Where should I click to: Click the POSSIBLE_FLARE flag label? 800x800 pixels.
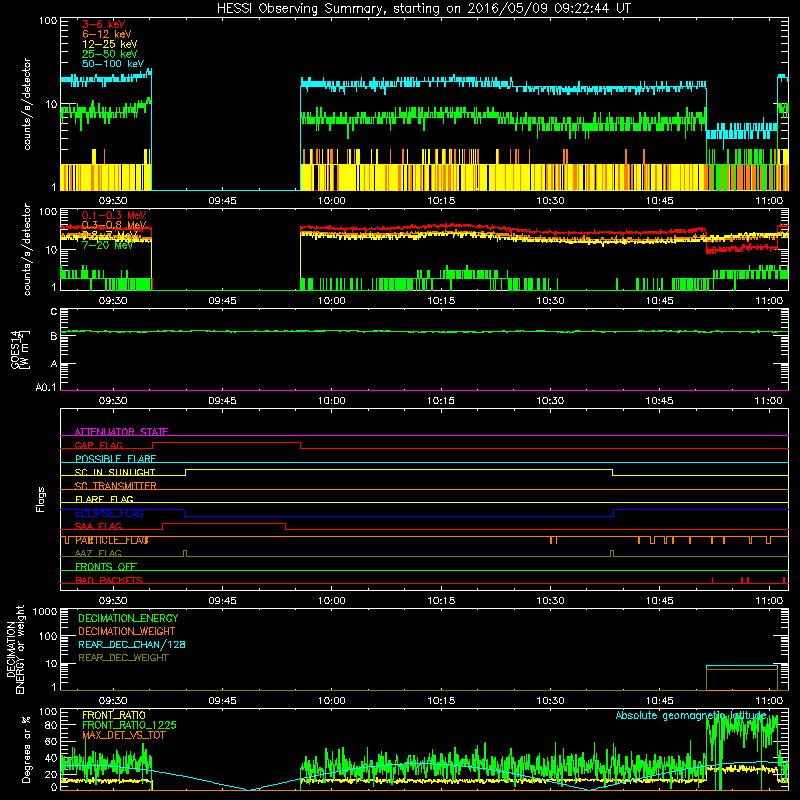coord(115,459)
